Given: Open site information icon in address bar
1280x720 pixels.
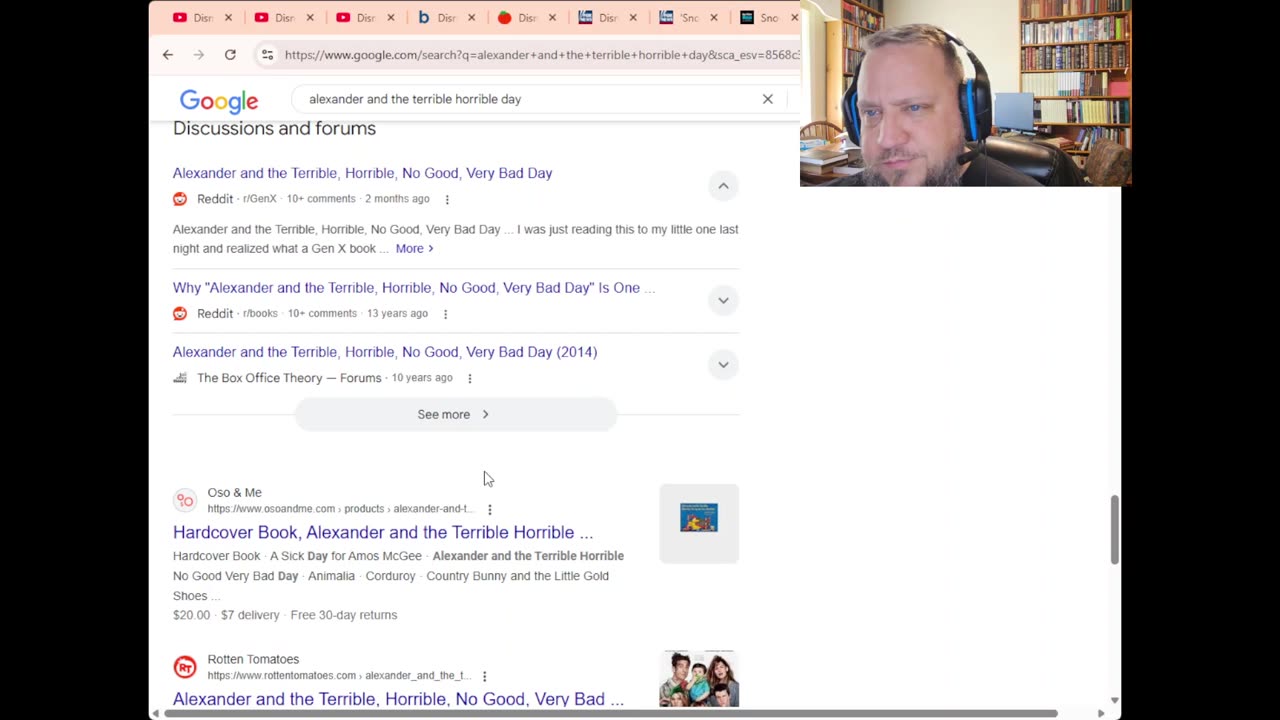Looking at the screenshot, I should (x=267, y=55).
